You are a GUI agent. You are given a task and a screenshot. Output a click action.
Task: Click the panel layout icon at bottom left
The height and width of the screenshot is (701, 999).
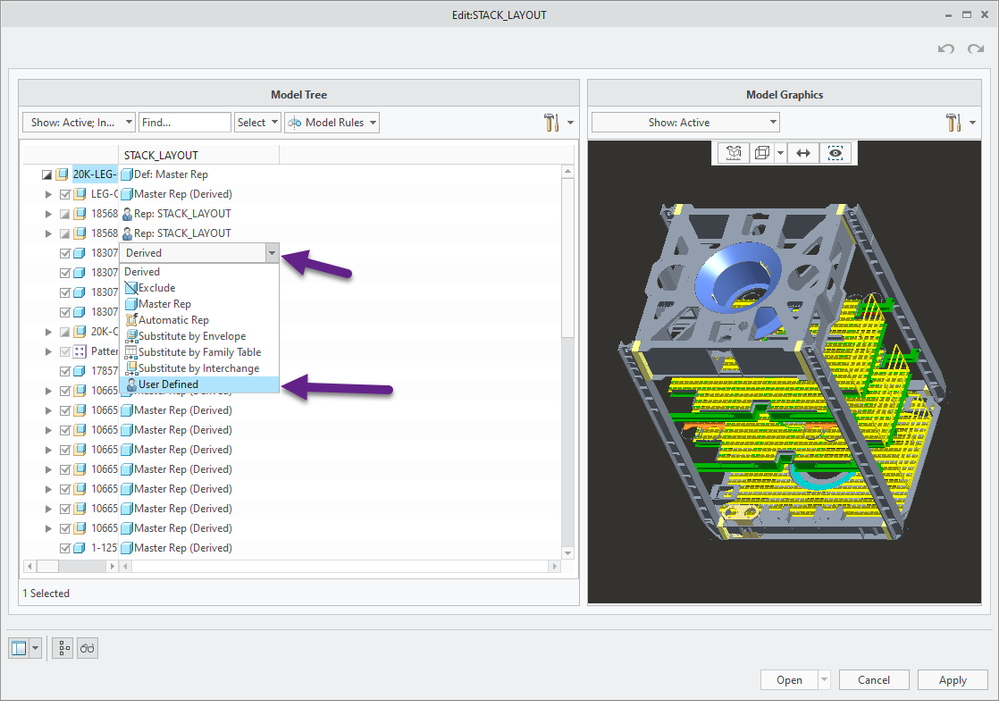(x=19, y=648)
